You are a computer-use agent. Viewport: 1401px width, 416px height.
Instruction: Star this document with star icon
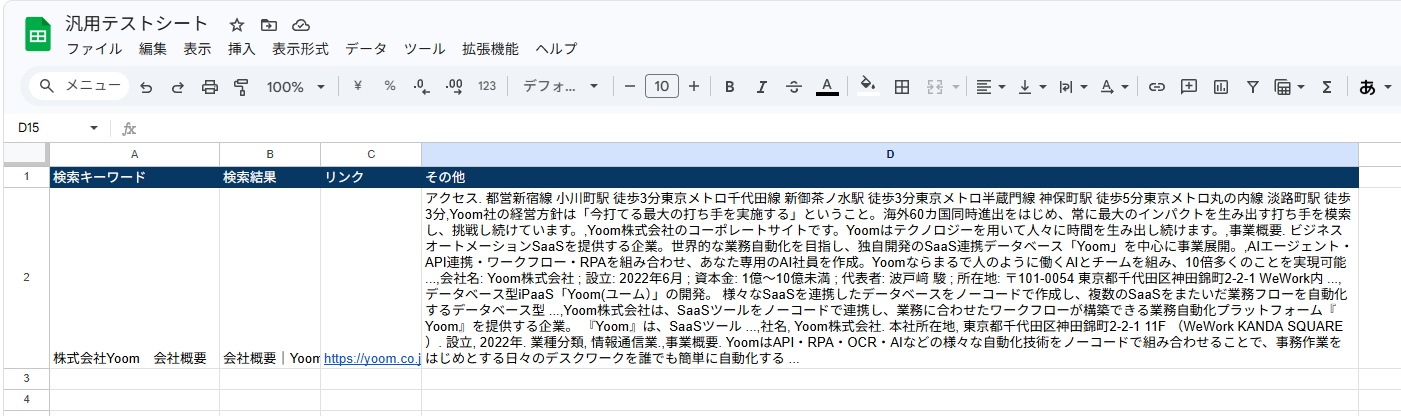pyautogui.click(x=237, y=25)
